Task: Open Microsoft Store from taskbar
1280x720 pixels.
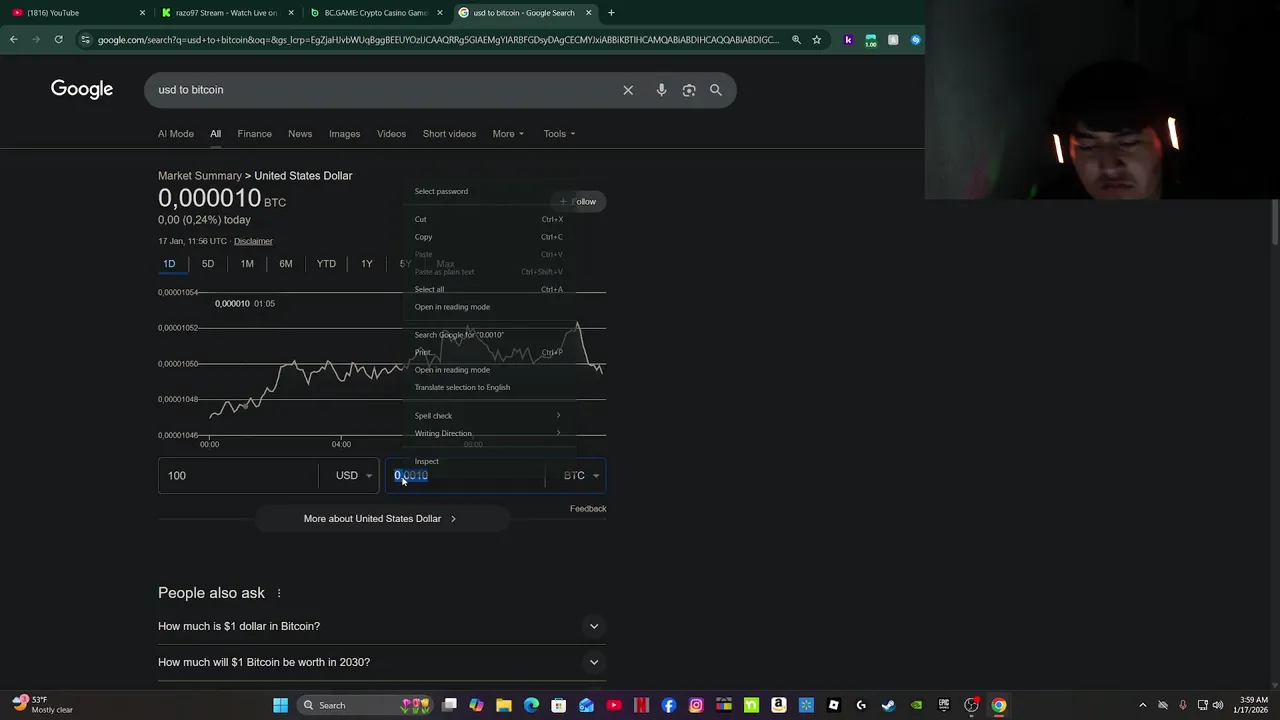Action: tap(559, 705)
